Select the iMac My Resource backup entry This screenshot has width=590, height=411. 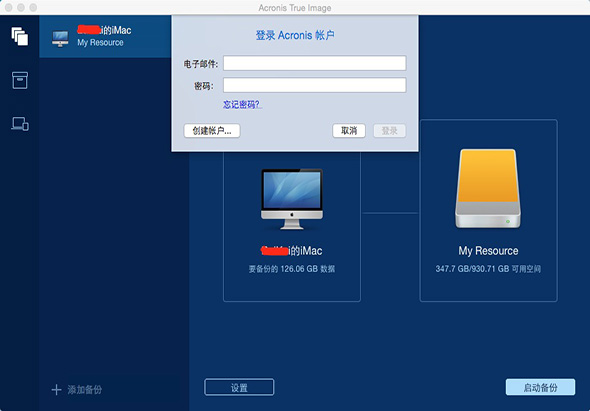coord(105,37)
